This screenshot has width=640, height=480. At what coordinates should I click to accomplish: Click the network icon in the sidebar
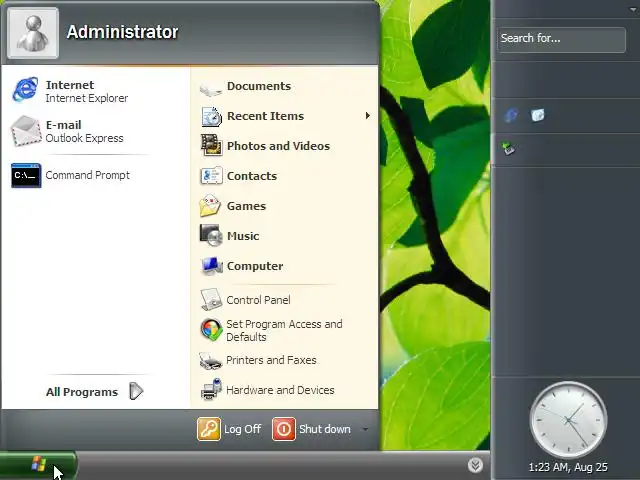[509, 149]
